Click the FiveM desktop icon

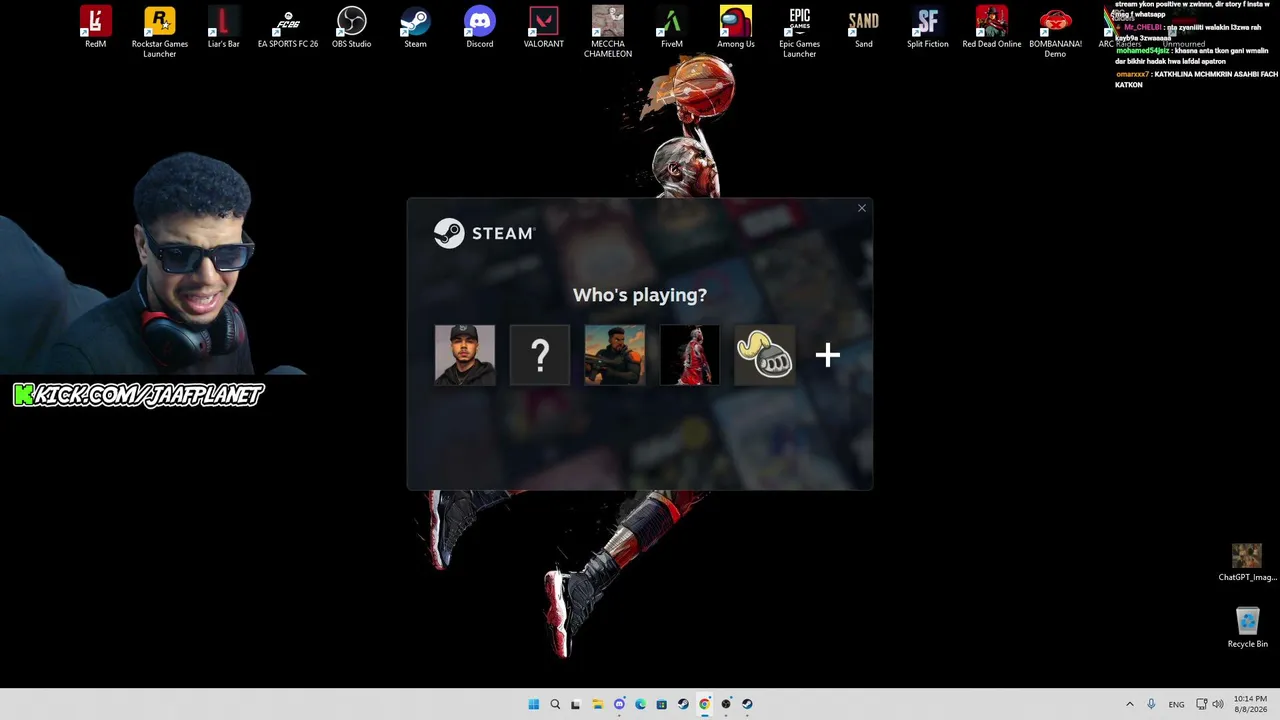(x=672, y=28)
